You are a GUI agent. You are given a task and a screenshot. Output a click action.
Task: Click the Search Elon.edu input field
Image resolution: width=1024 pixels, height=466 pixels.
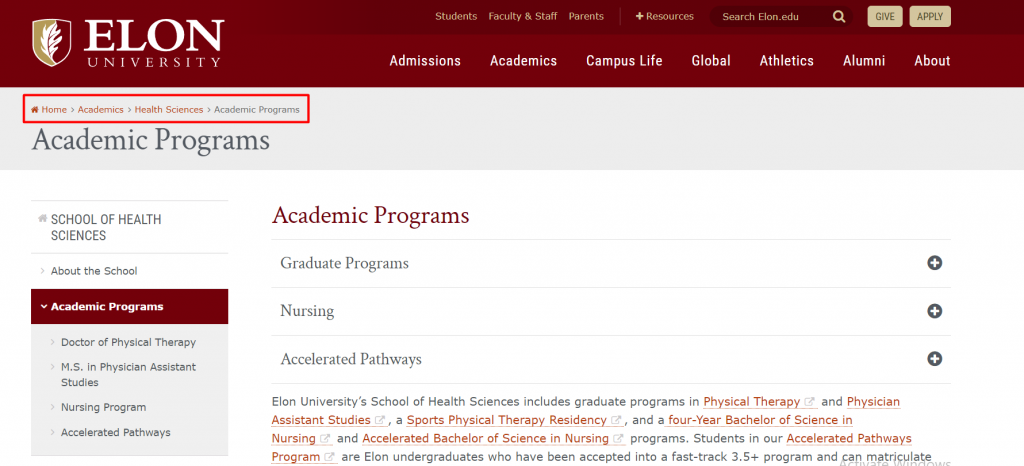pyautogui.click(x=770, y=17)
